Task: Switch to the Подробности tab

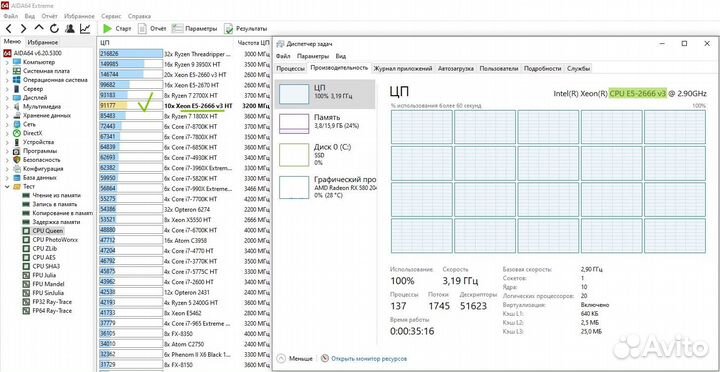Action: (x=542, y=68)
